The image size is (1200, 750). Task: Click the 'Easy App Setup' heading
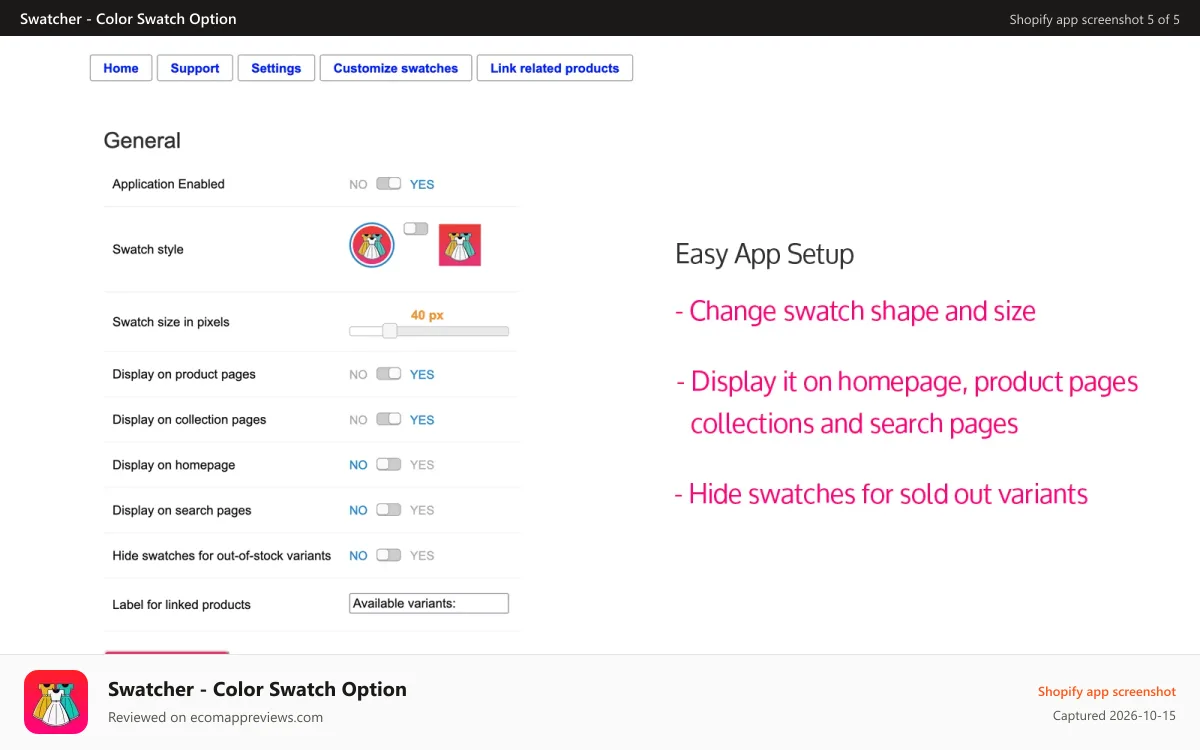click(764, 254)
